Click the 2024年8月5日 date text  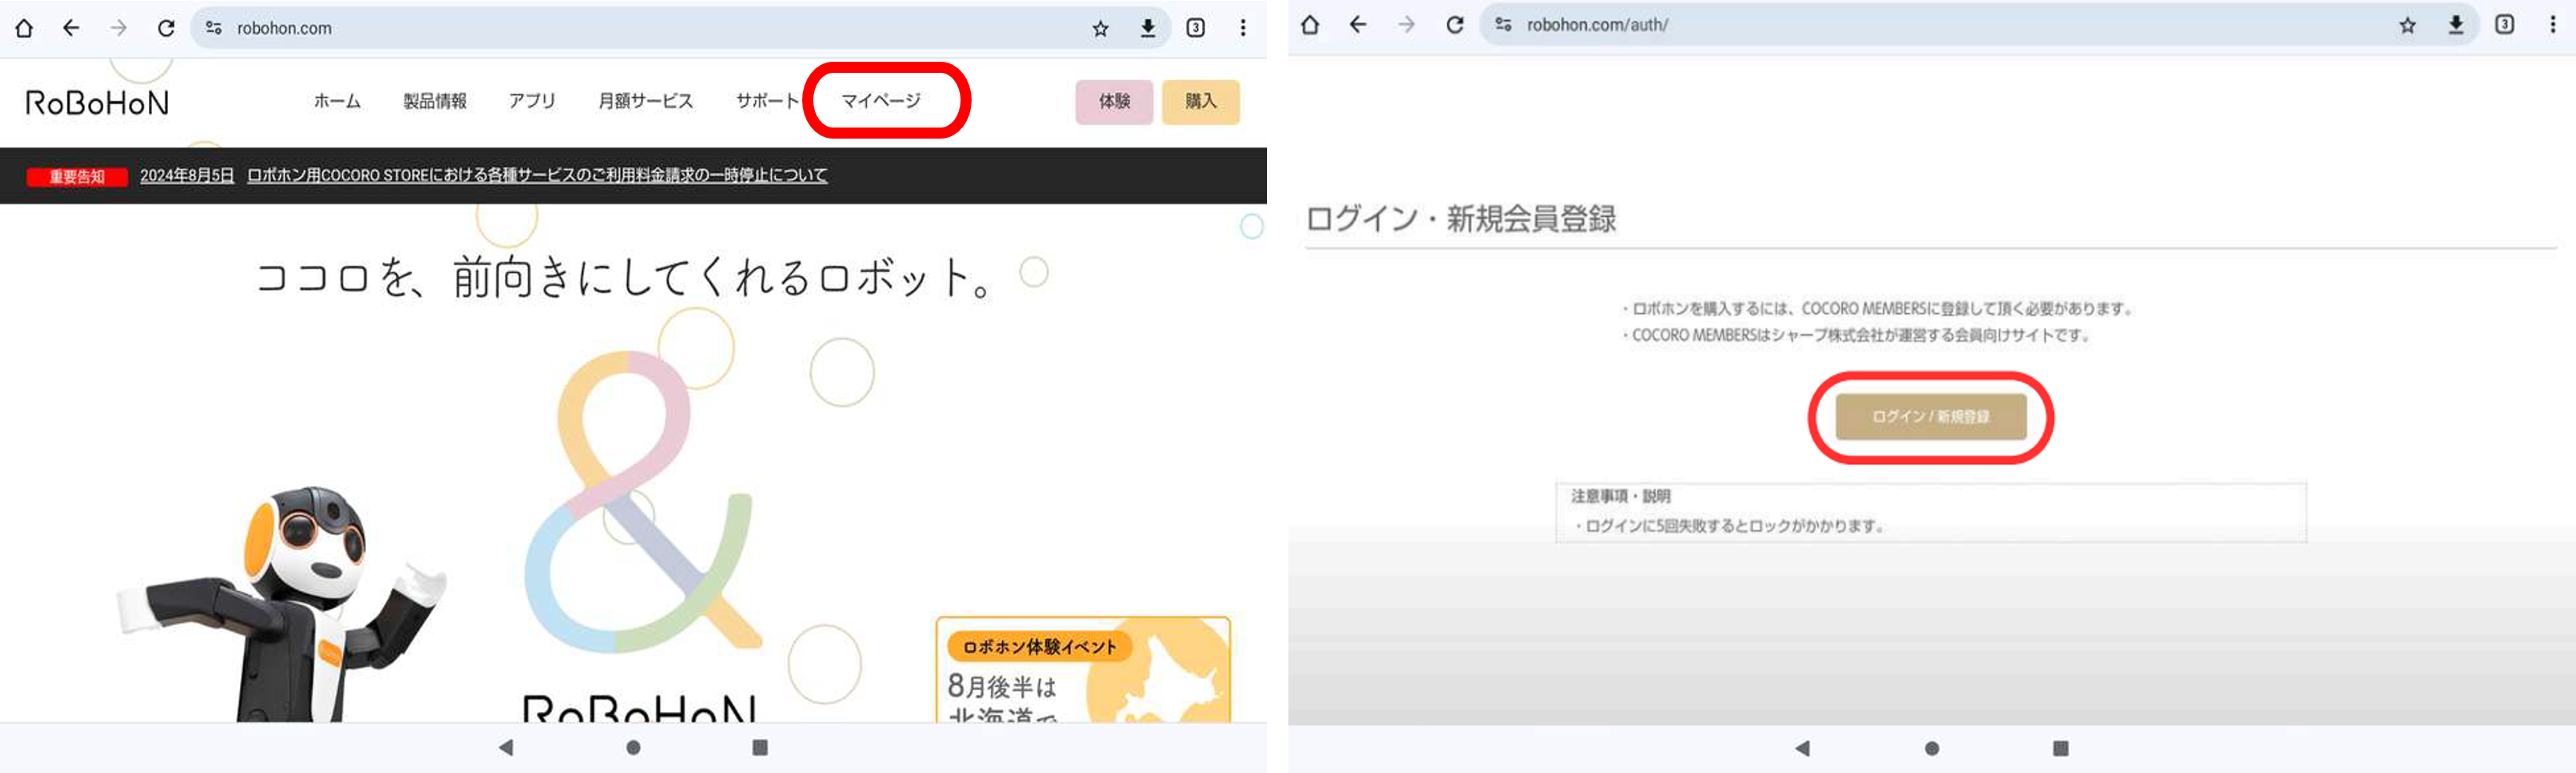(187, 175)
